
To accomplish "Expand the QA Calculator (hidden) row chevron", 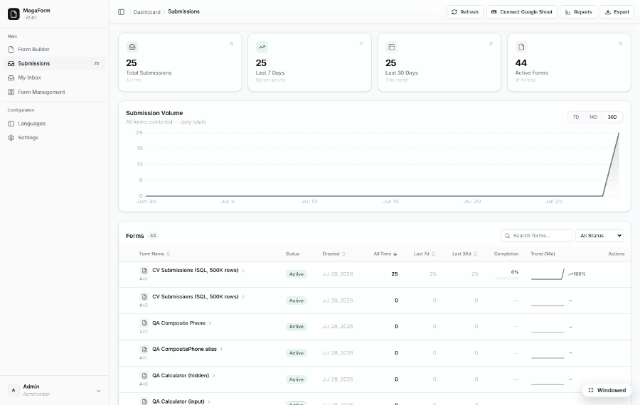I will click(213, 376).
